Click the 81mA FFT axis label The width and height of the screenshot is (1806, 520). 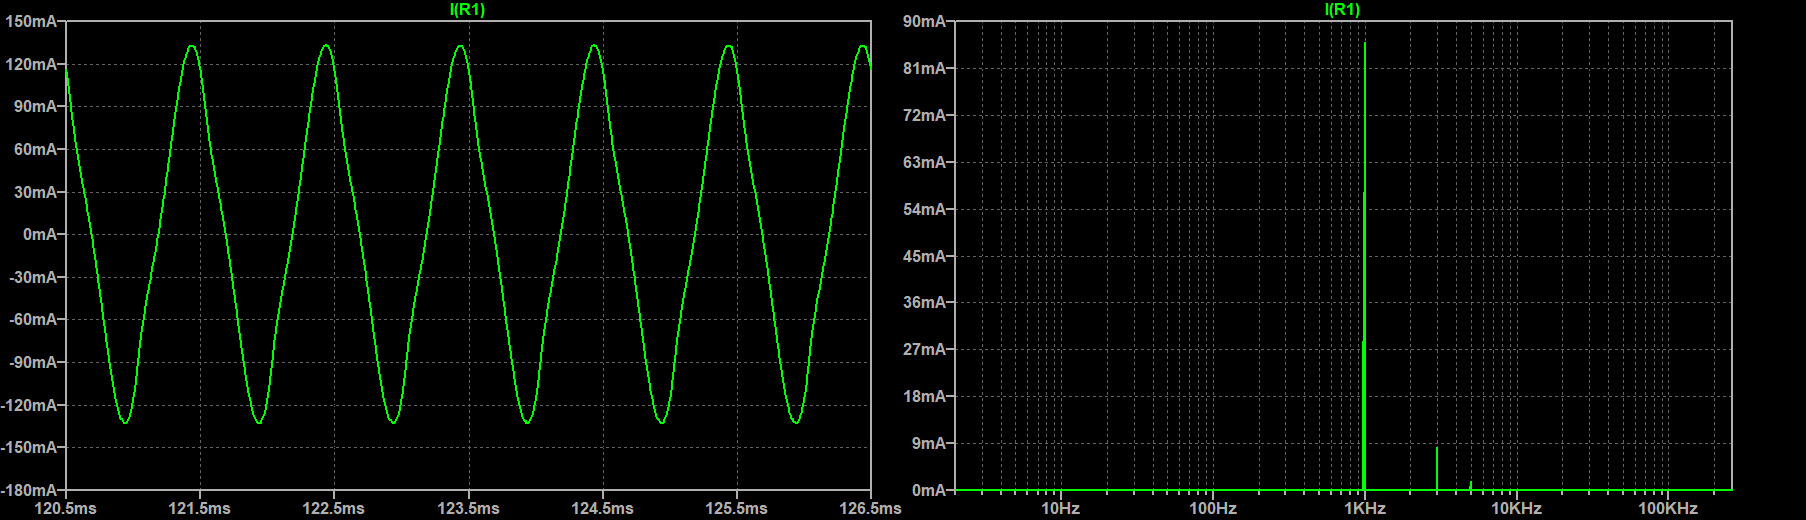pos(925,68)
